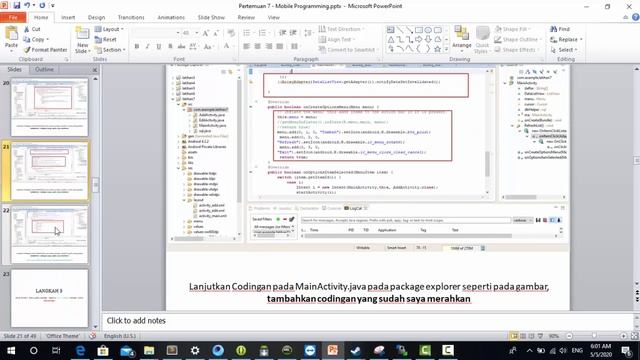Click the Increase List Level indent icon

(293, 33)
